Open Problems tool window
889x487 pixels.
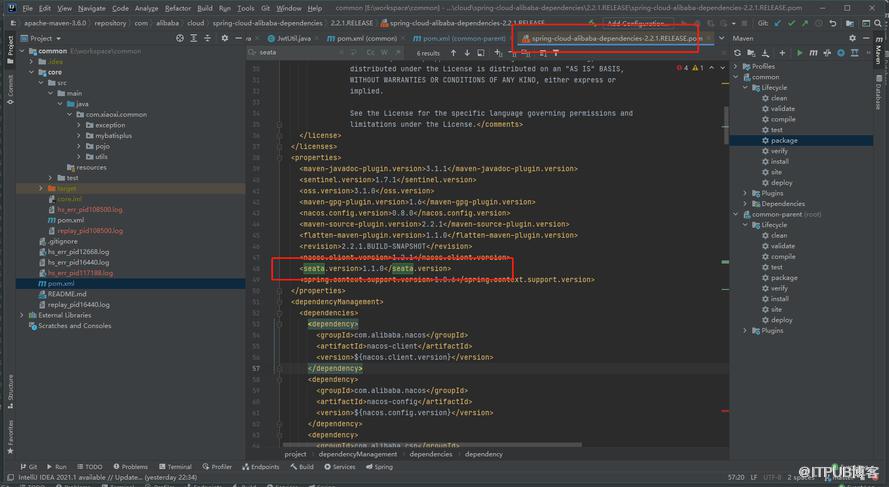pos(130,467)
